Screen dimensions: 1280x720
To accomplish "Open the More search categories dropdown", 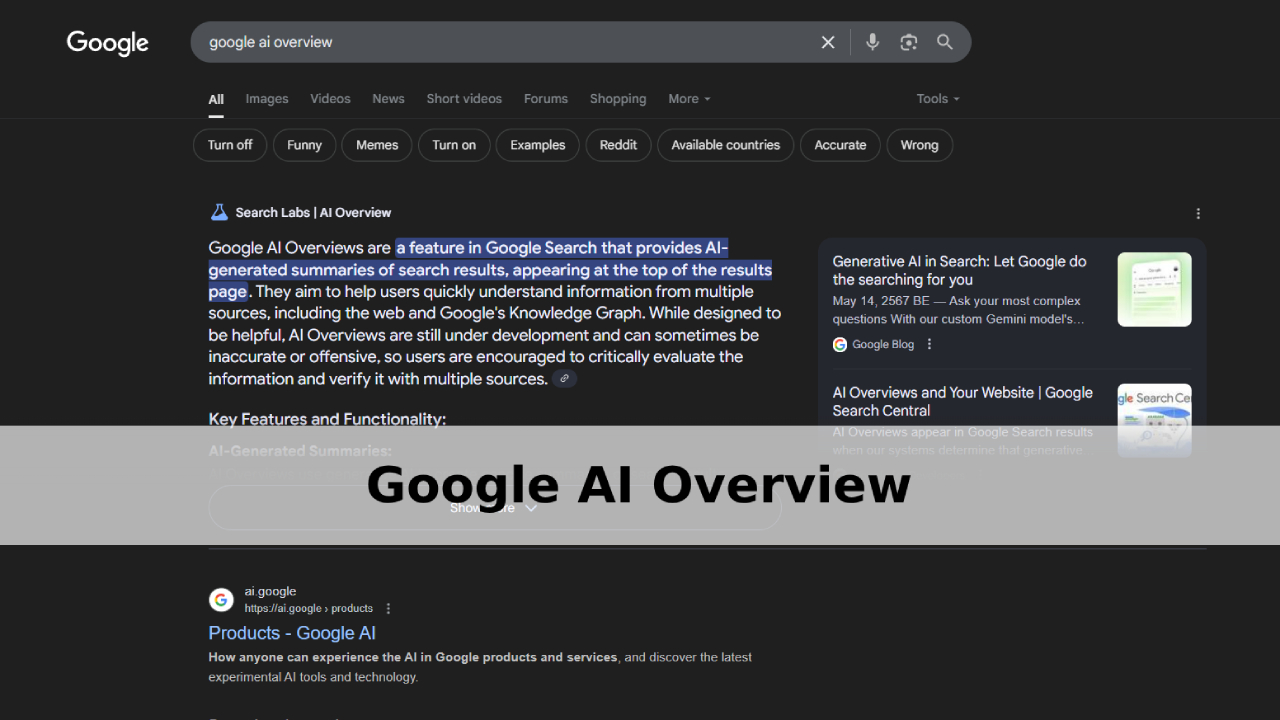I will 689,98.
